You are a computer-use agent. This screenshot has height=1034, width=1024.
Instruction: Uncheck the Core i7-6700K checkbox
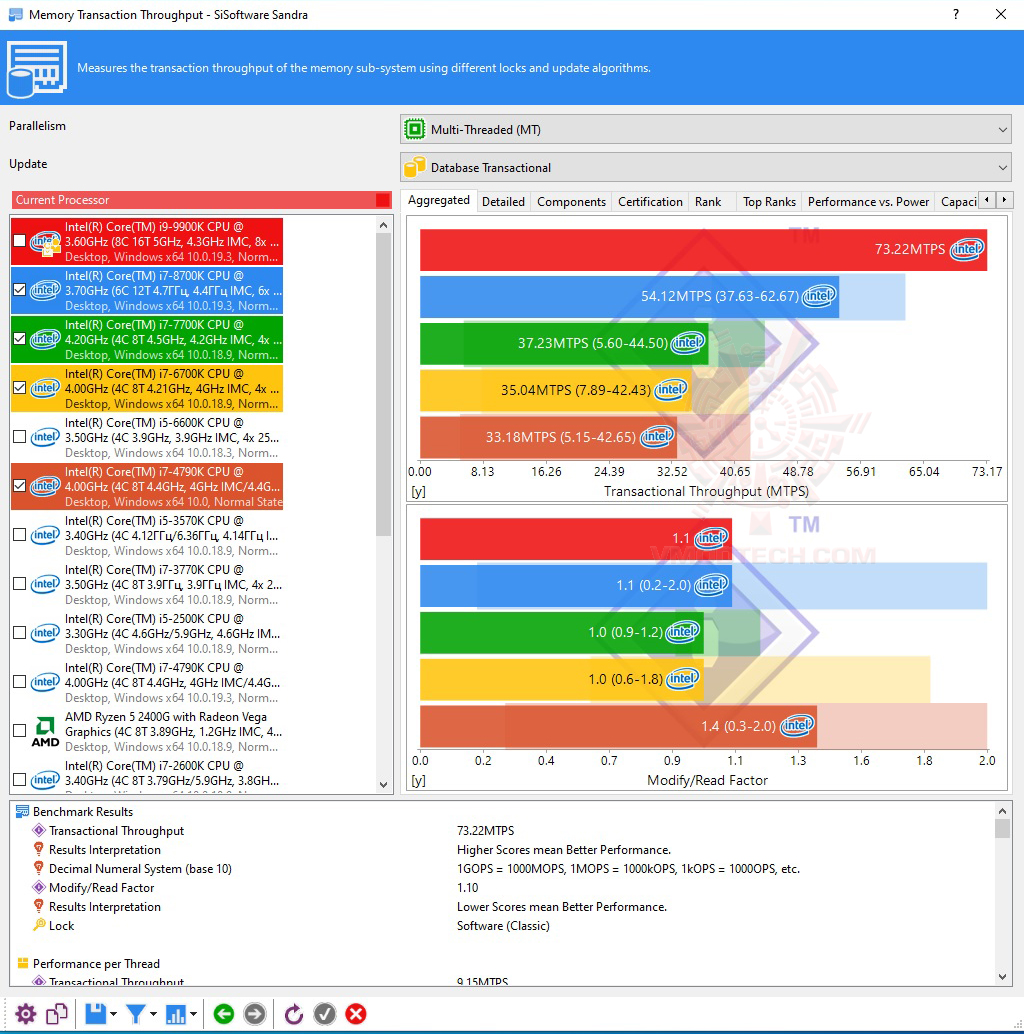point(20,388)
